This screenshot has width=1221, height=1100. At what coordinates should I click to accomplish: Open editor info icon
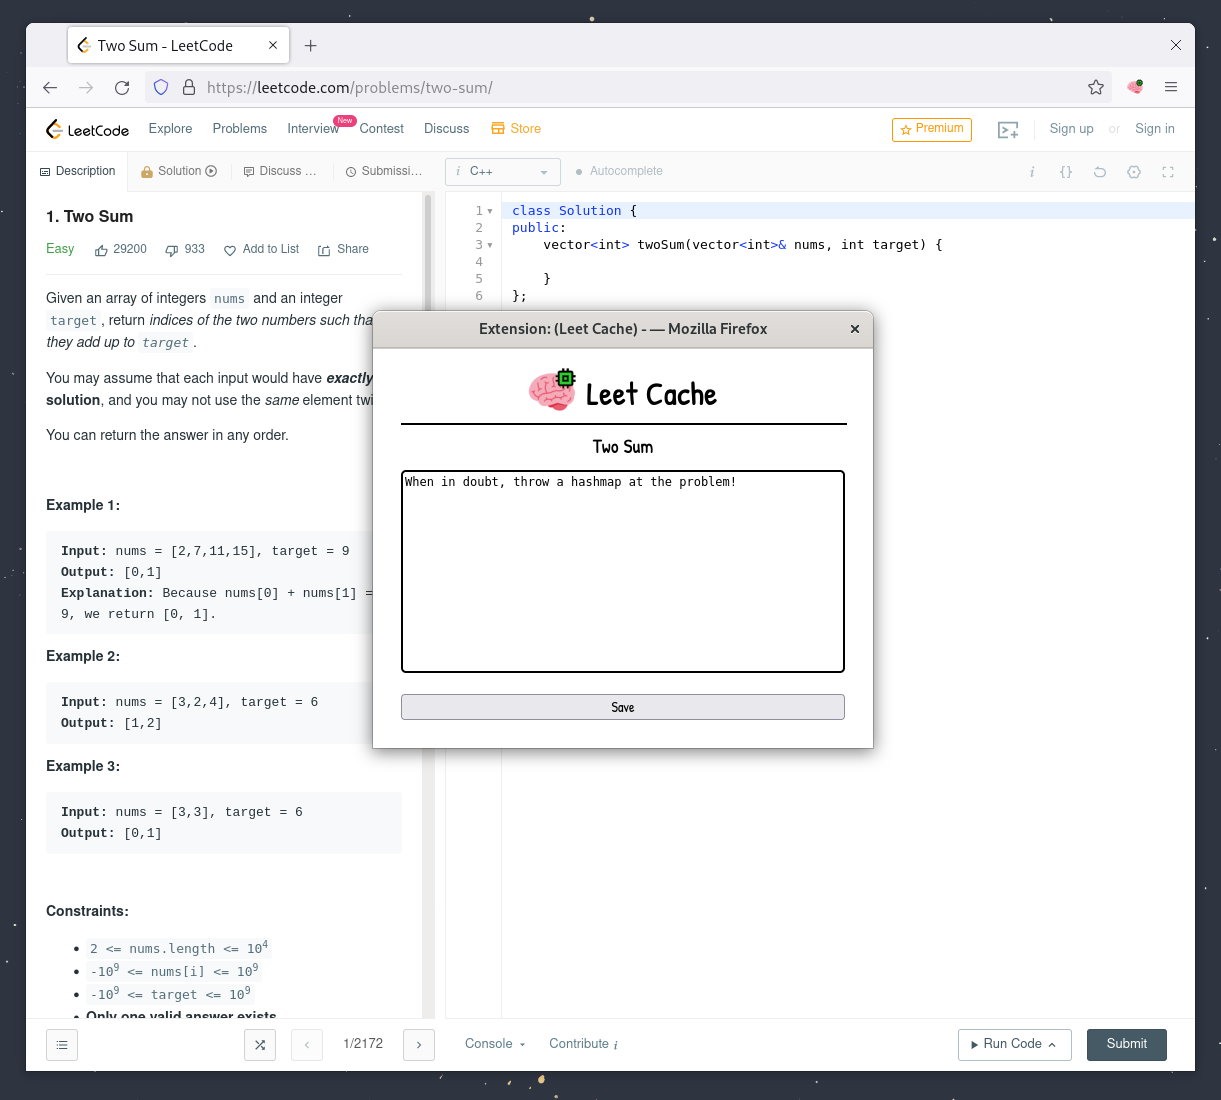pos(1032,172)
